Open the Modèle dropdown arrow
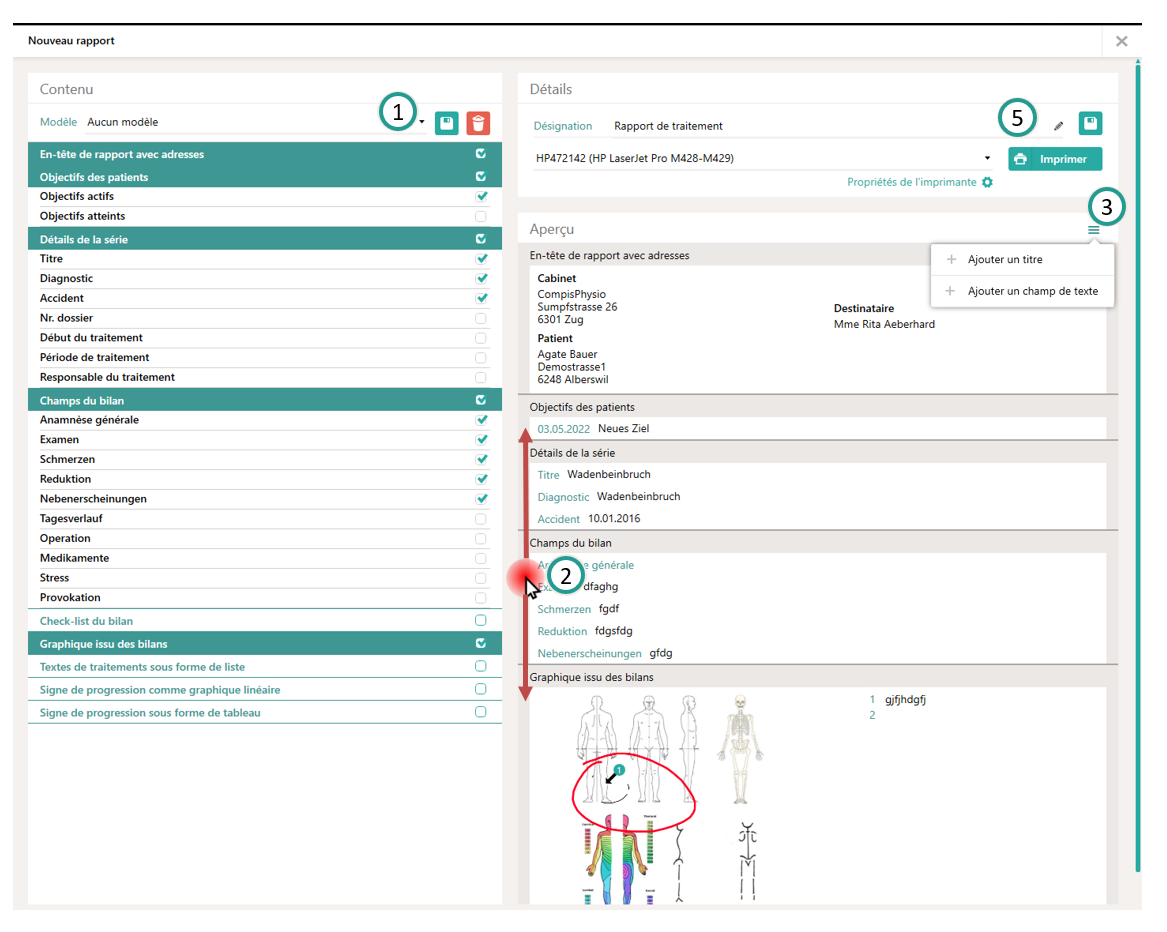The width and height of the screenshot is (1167, 932). coord(422,123)
